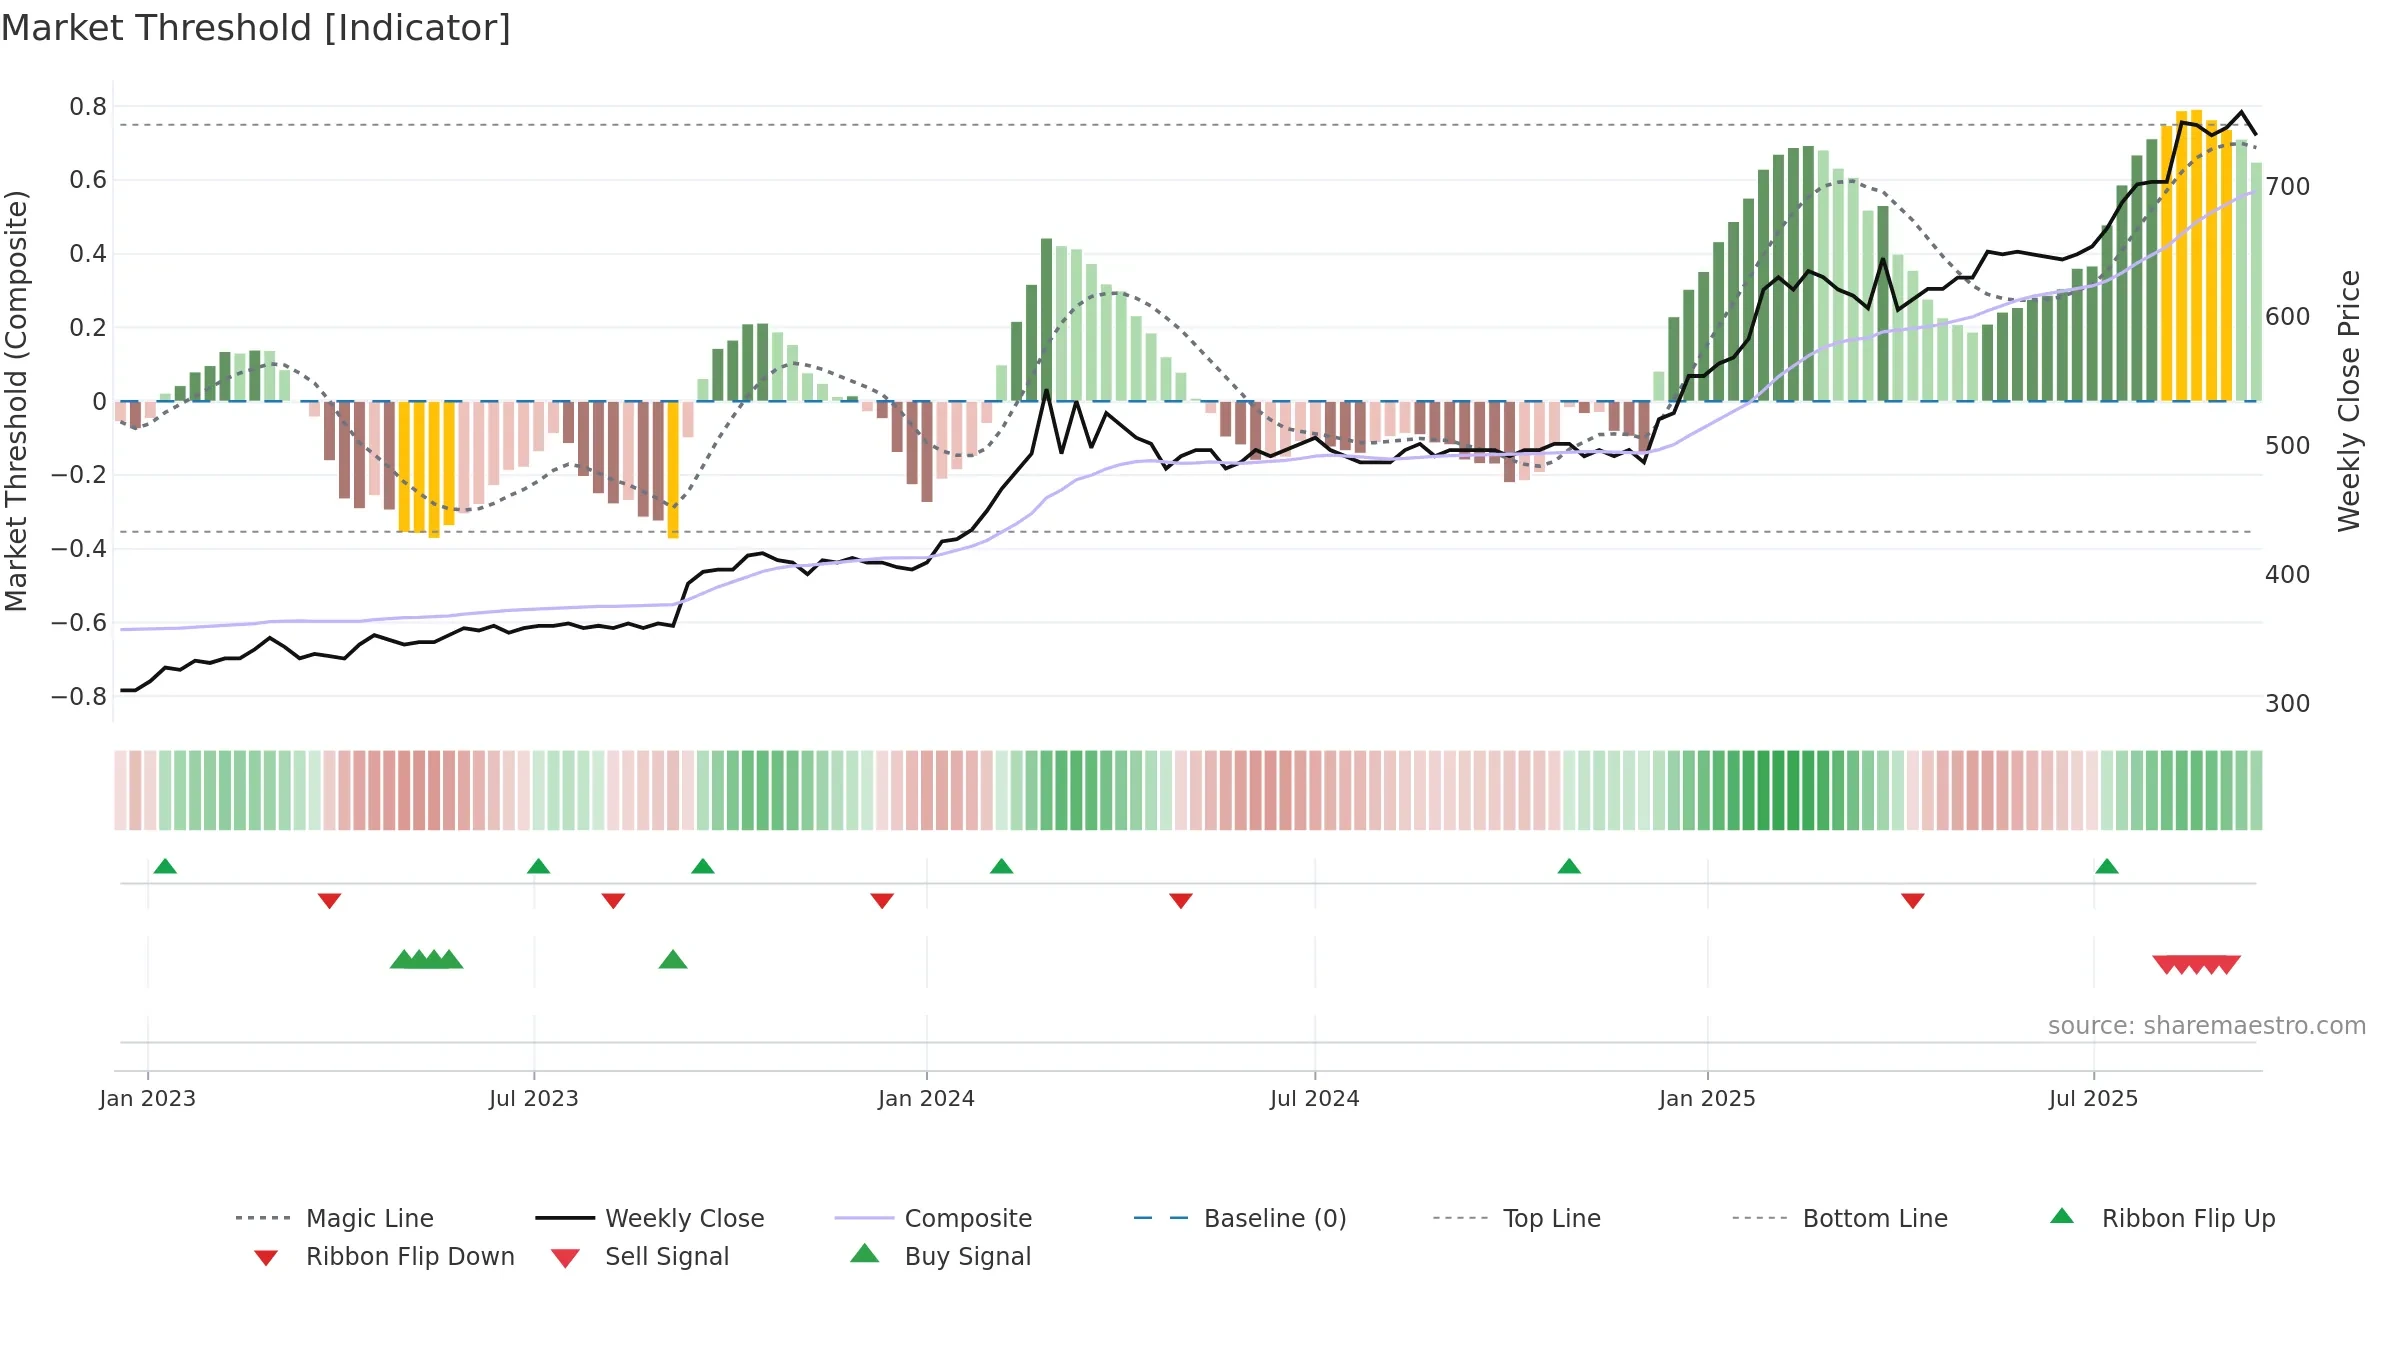Toggle the Magic Line legend entry

tap(335, 1218)
